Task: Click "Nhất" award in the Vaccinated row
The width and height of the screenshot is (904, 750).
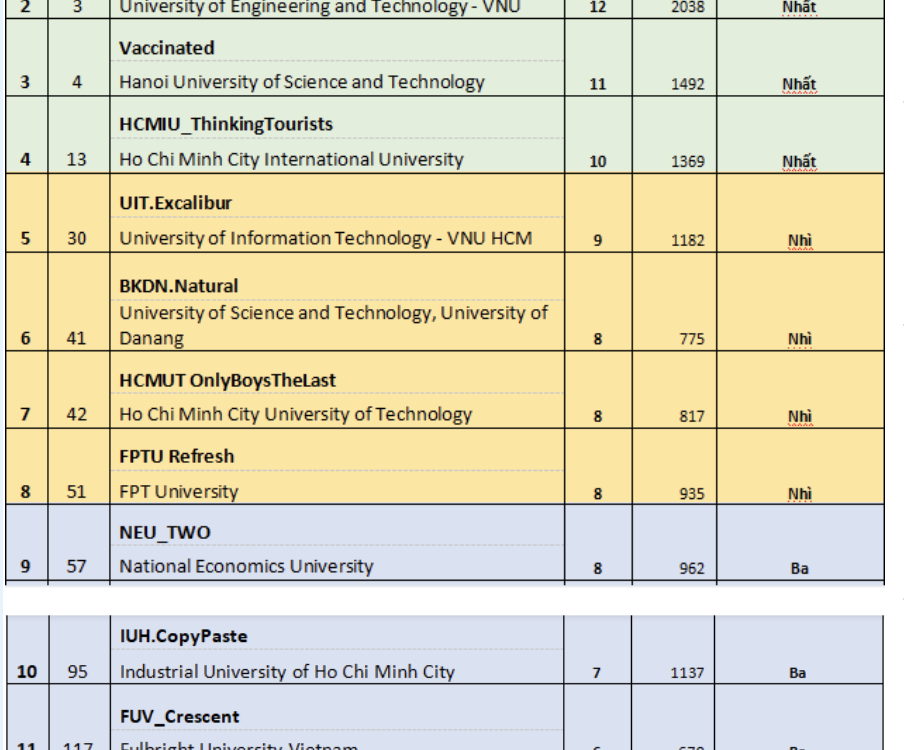Action: [799, 84]
